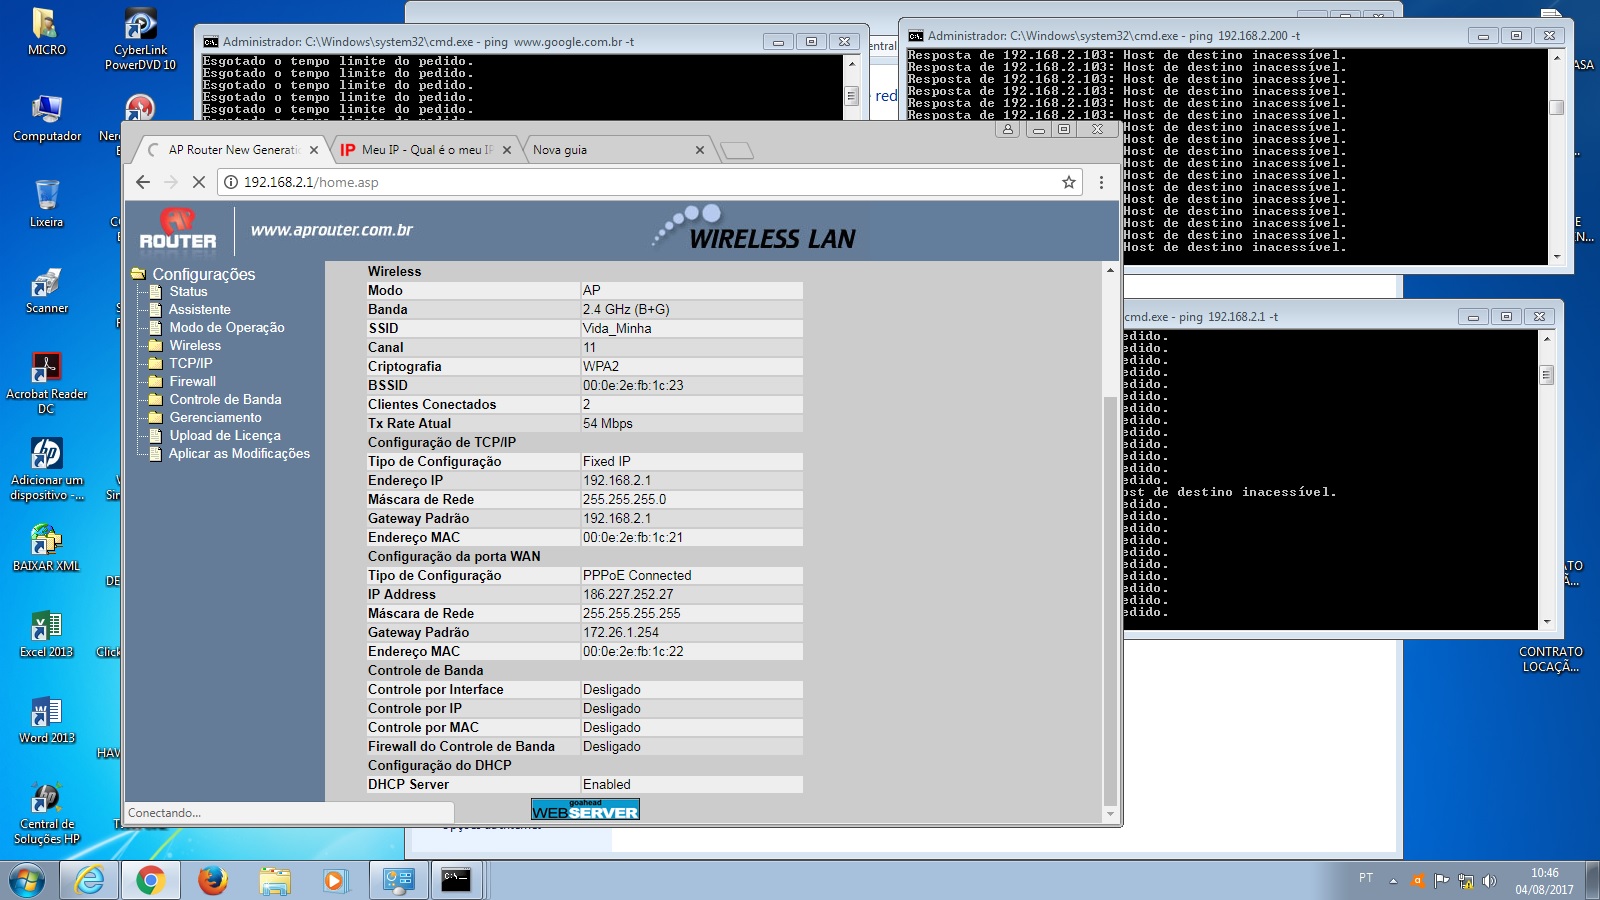The image size is (1600, 900).
Task: Launch Internet Explorer from the taskbar
Action: click(90, 880)
